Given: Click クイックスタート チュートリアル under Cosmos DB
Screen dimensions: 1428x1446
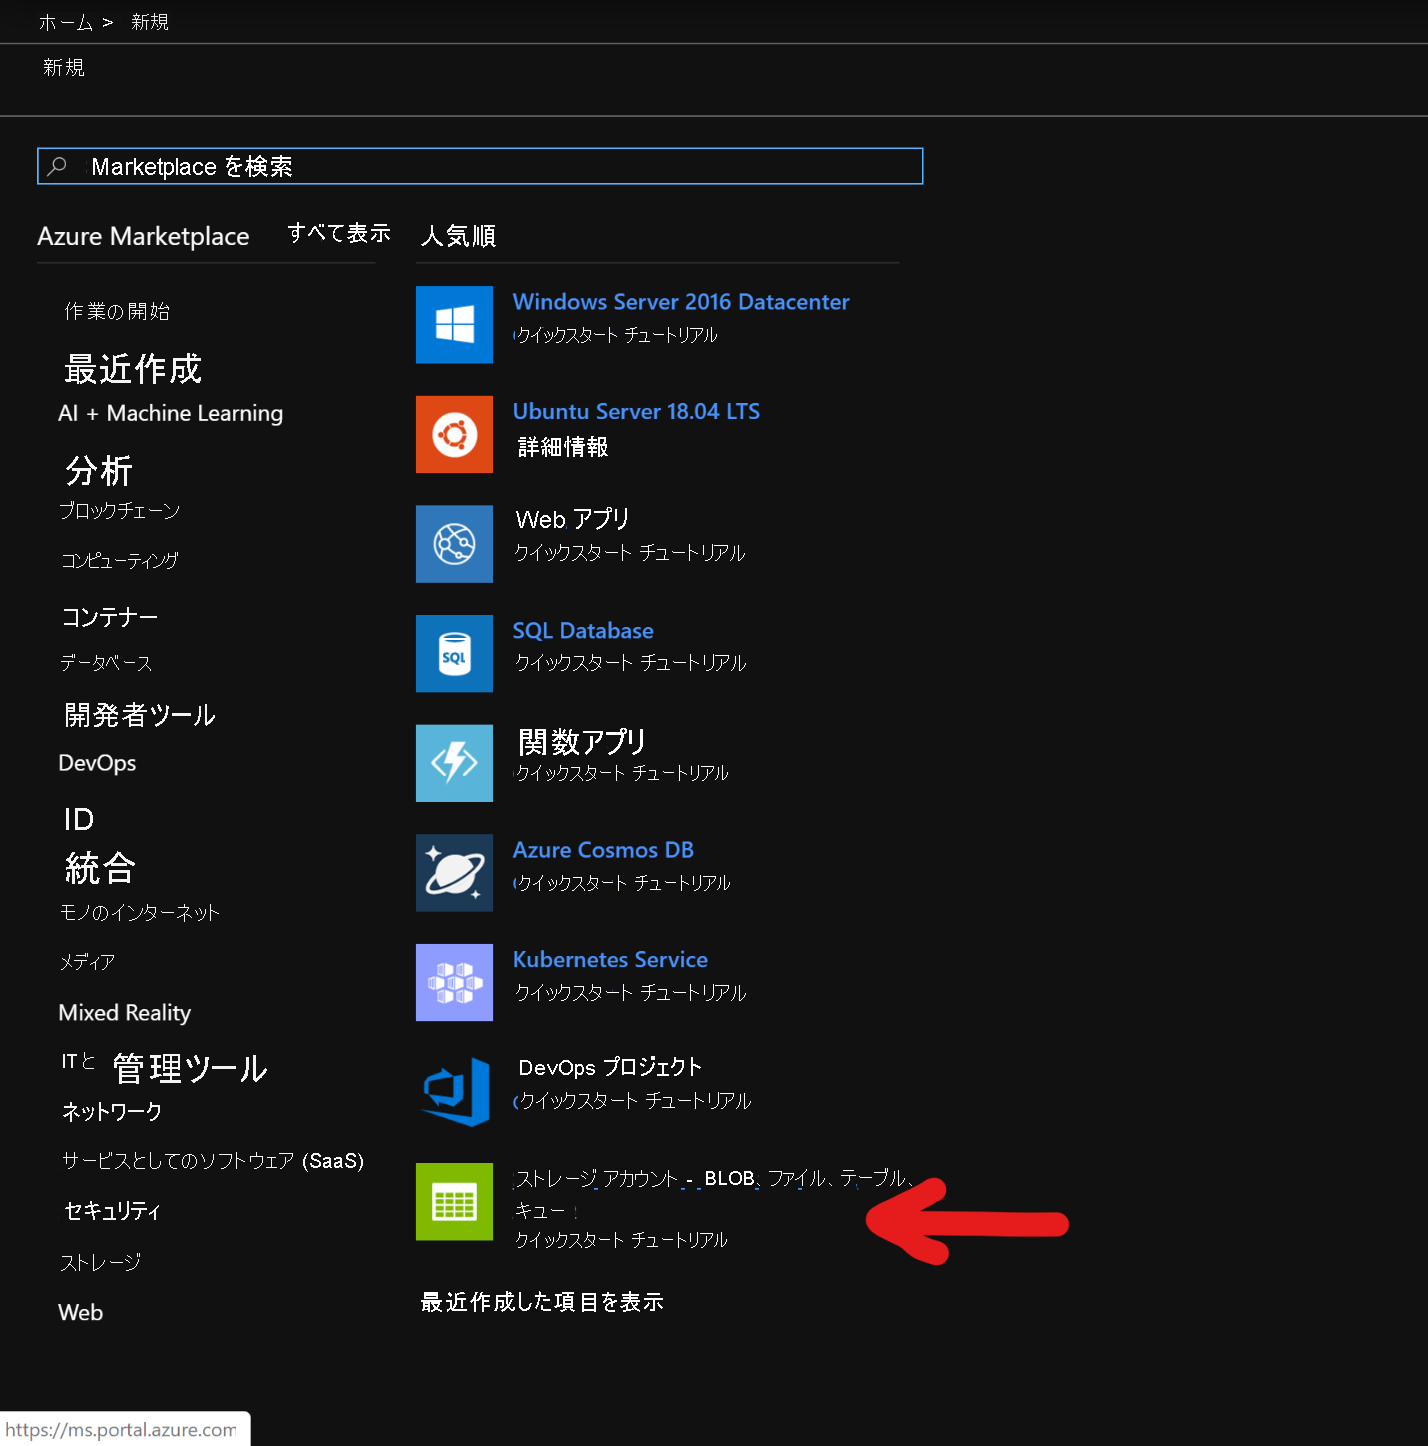Looking at the screenshot, I should pyautogui.click(x=622, y=883).
